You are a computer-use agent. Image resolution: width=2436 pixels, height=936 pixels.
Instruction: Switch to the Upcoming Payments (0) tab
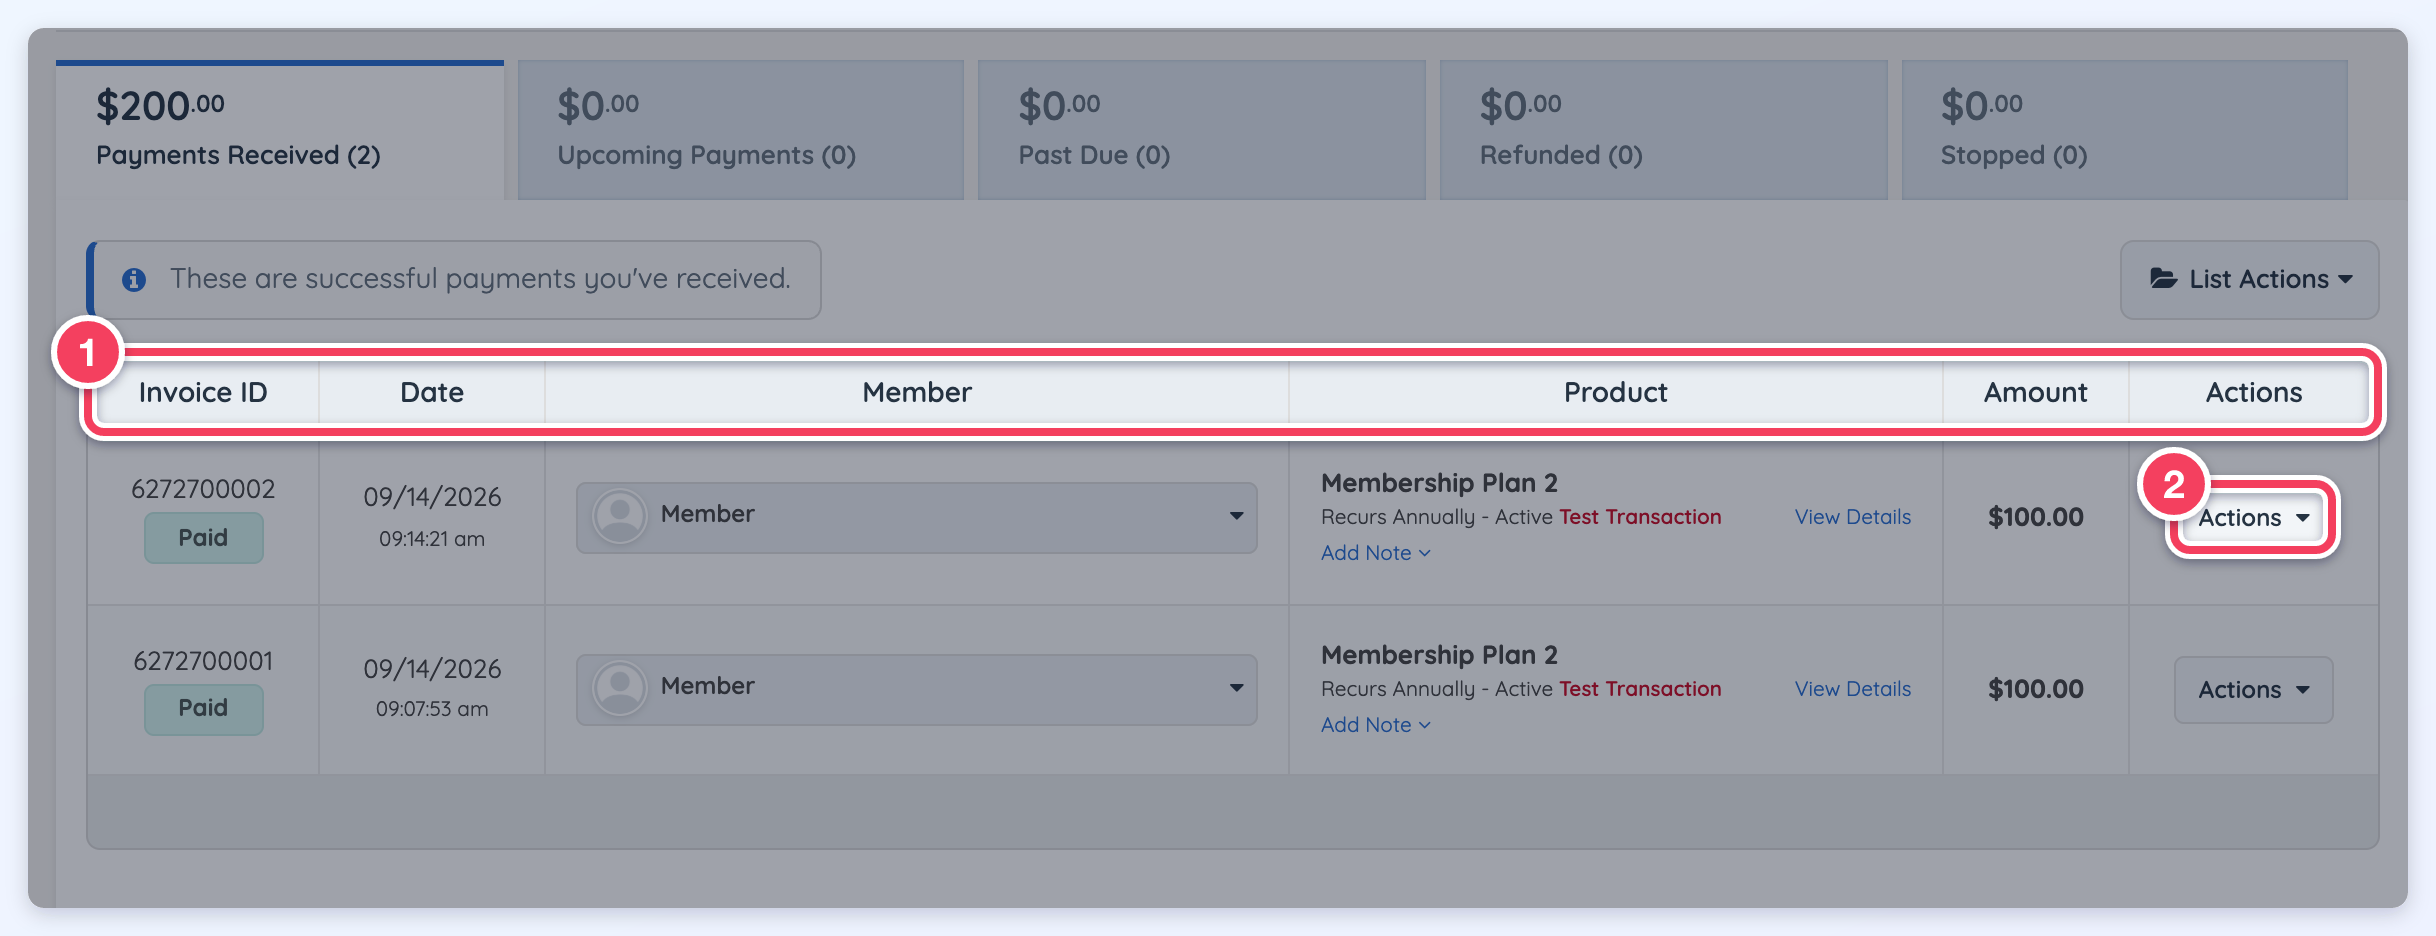pos(741,130)
